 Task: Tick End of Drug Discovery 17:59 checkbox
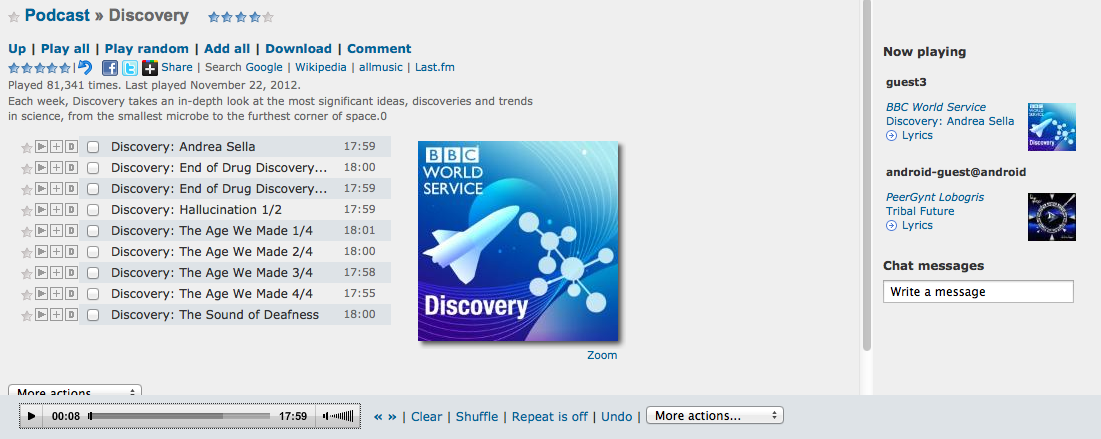93,190
